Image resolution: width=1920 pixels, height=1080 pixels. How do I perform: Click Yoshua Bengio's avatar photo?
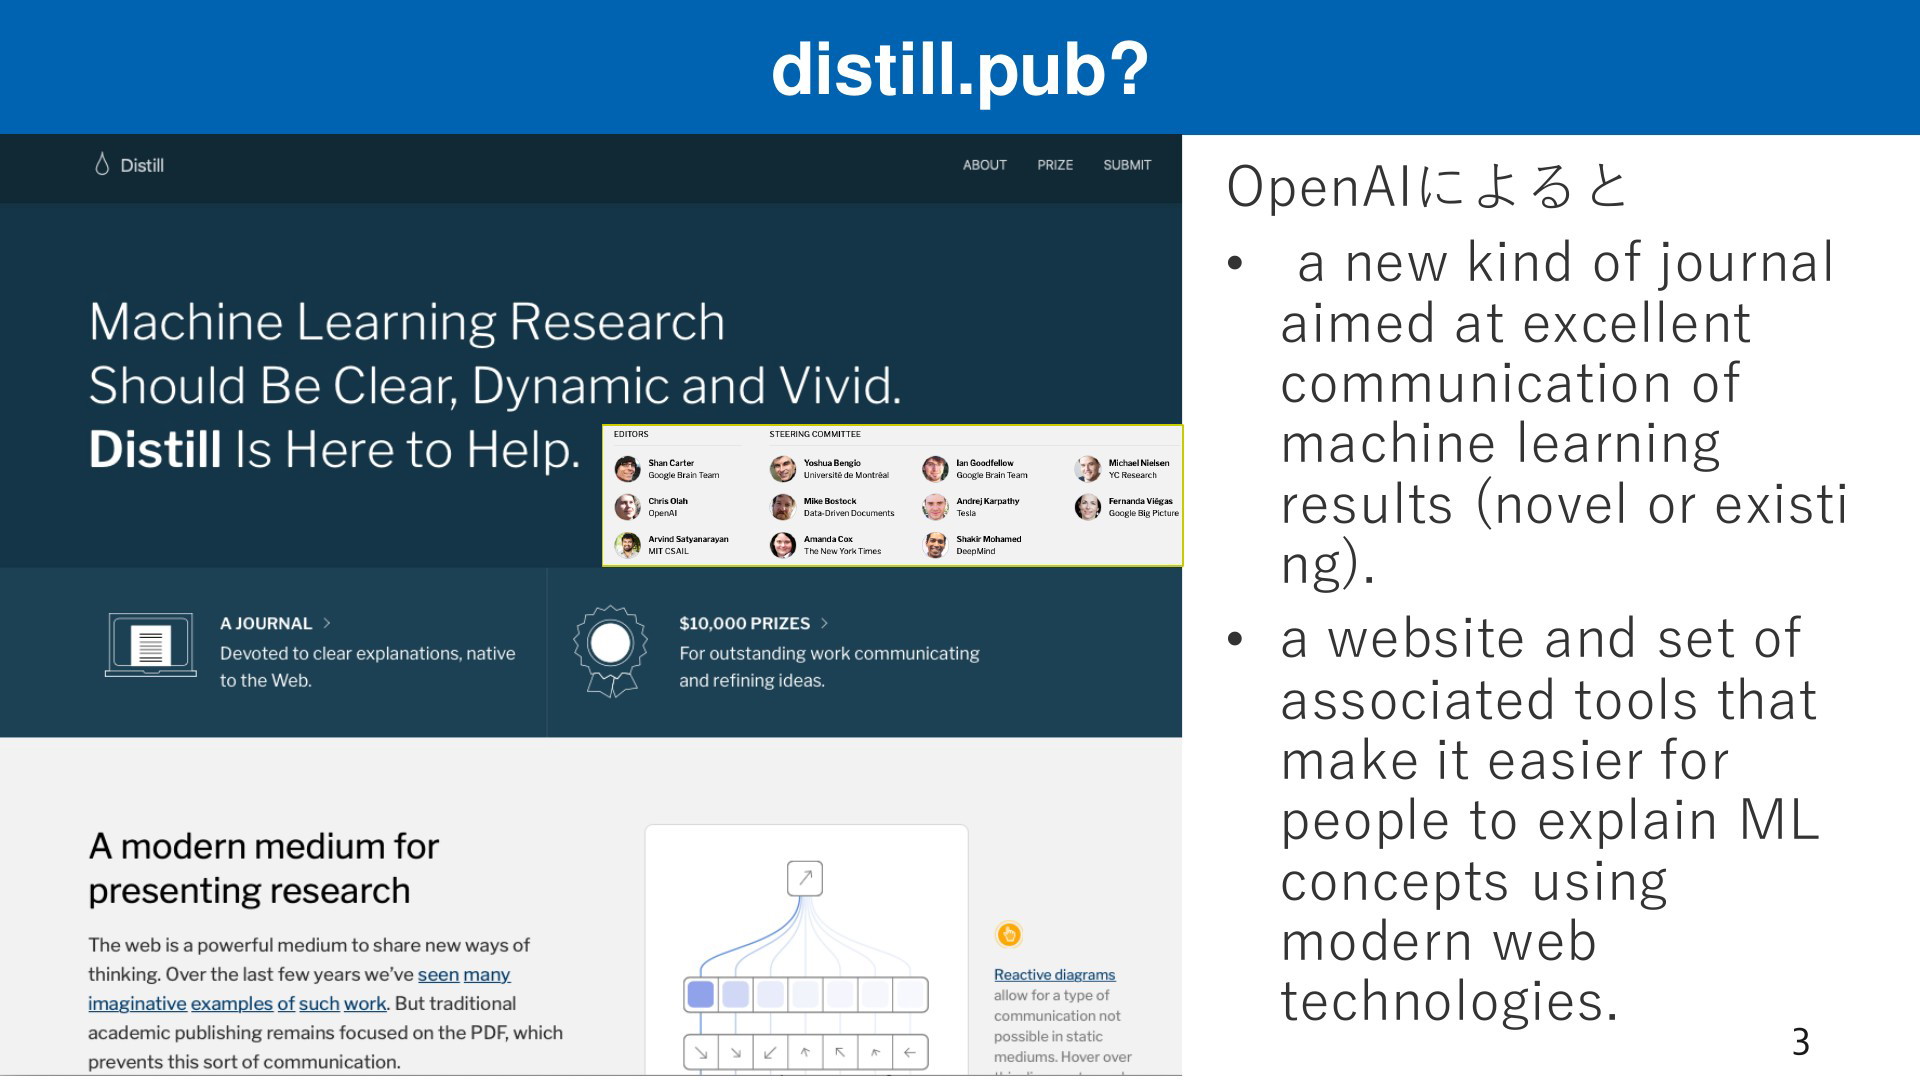783,469
